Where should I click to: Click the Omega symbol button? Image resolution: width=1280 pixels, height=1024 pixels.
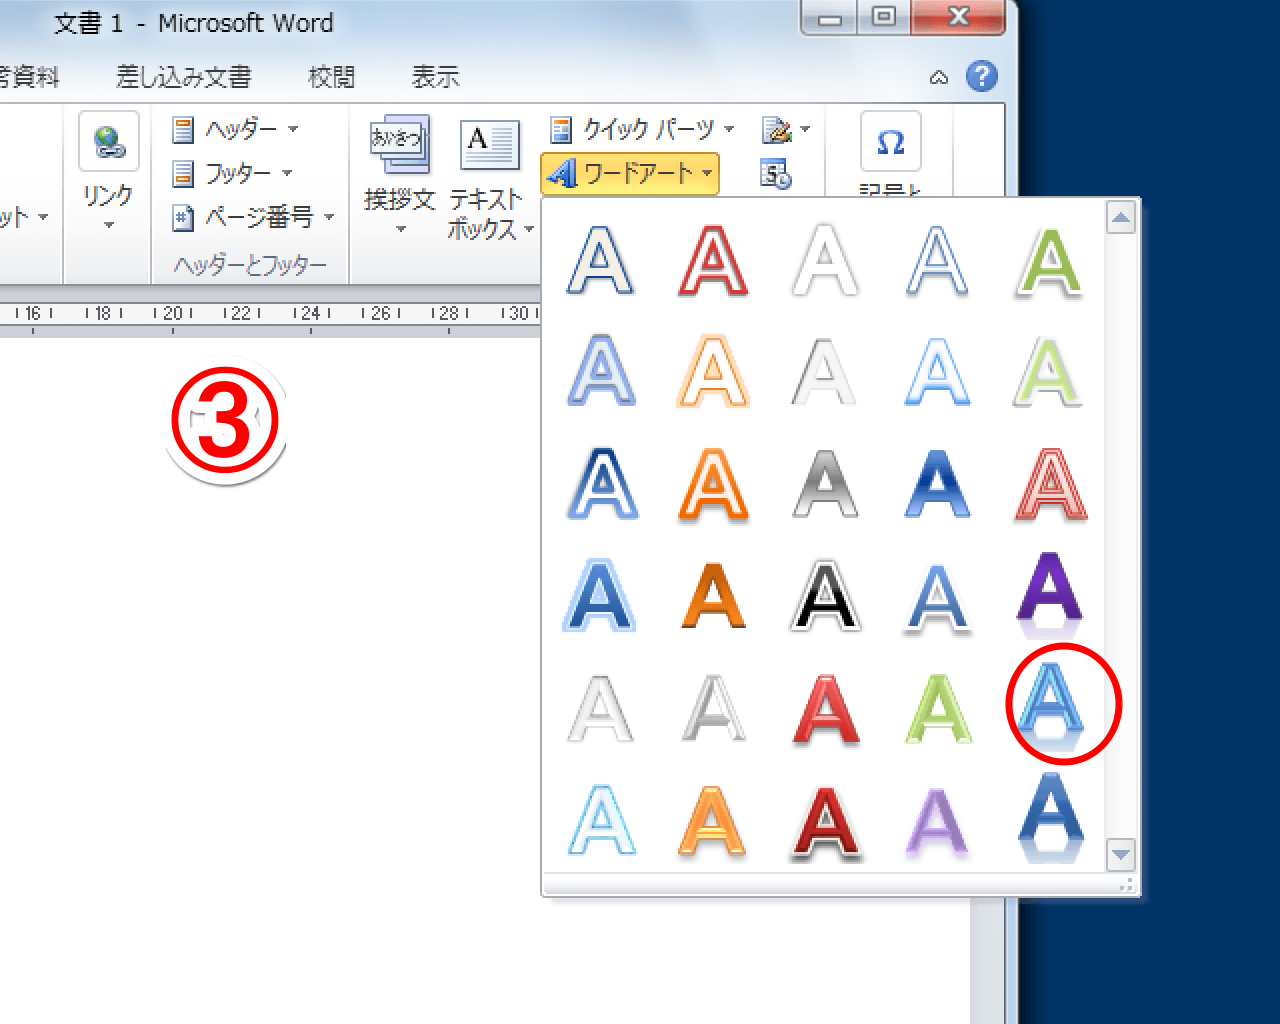point(890,142)
